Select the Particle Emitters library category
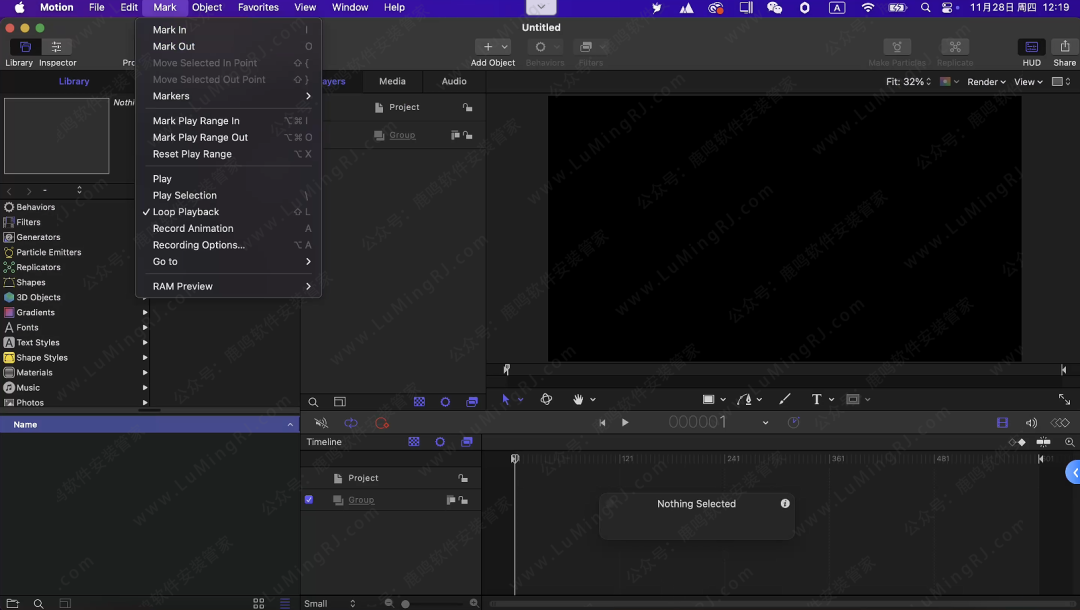The width and height of the screenshot is (1080, 610). pos(48,252)
